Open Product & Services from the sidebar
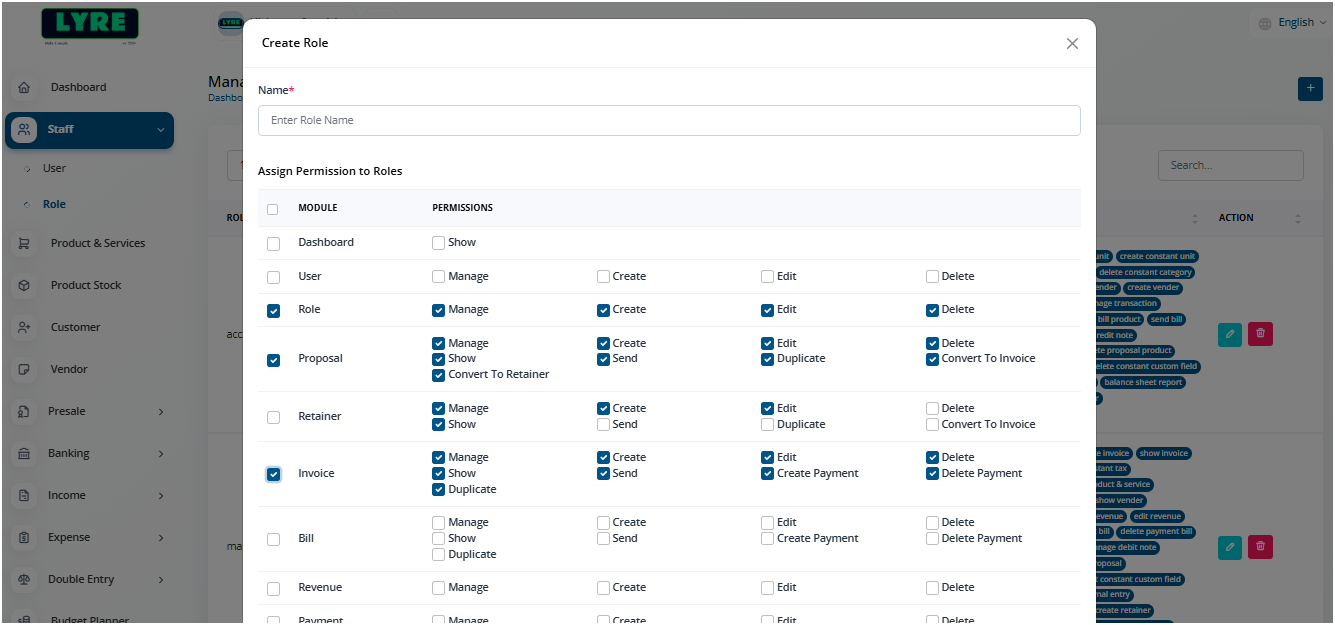Image resolution: width=1335 pixels, height=625 pixels. [24, 243]
